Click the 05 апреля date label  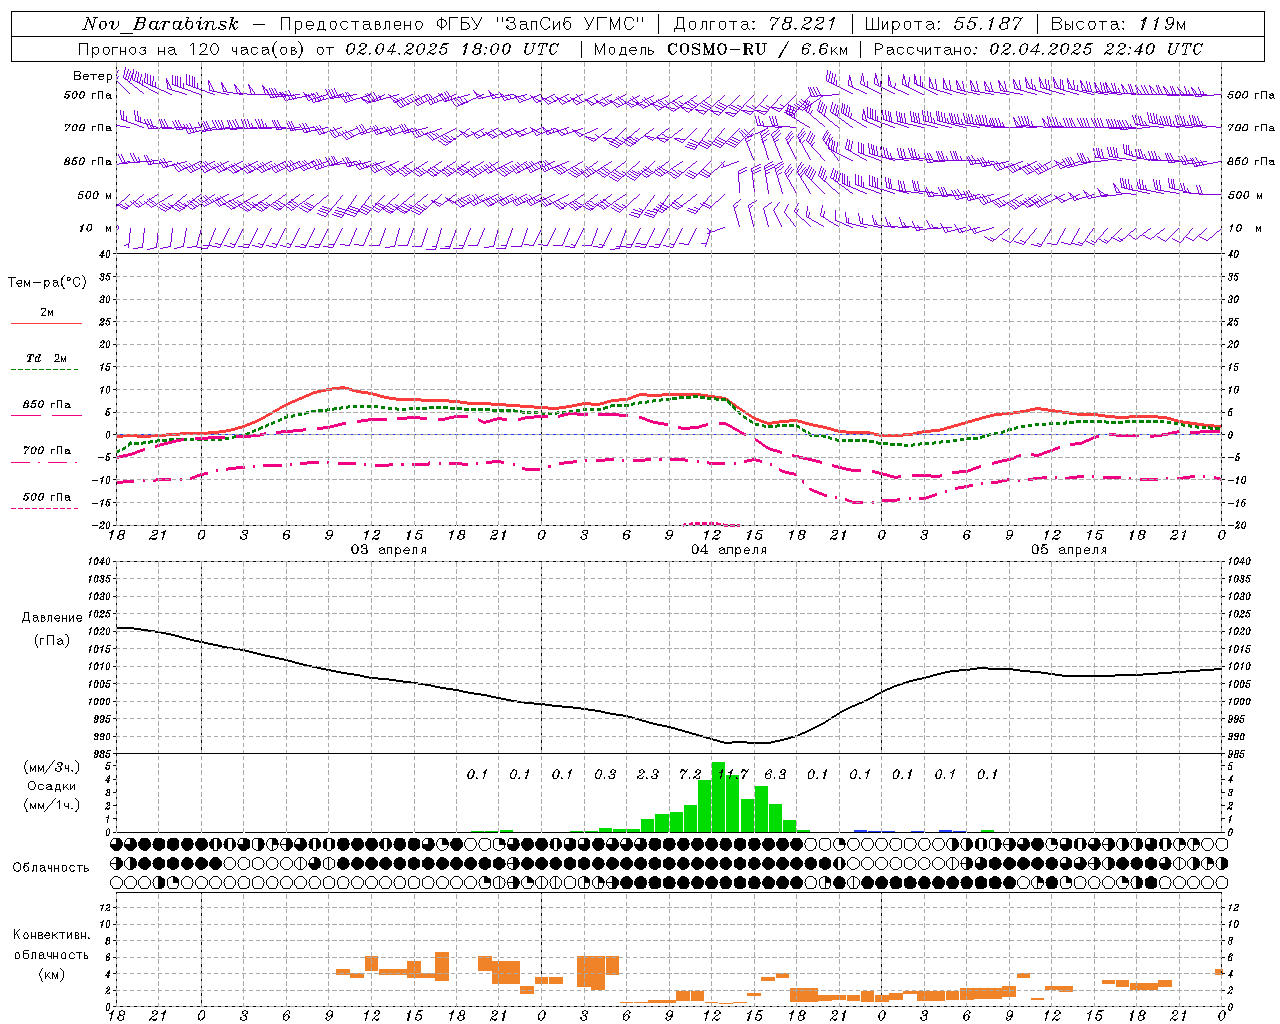tap(1069, 550)
